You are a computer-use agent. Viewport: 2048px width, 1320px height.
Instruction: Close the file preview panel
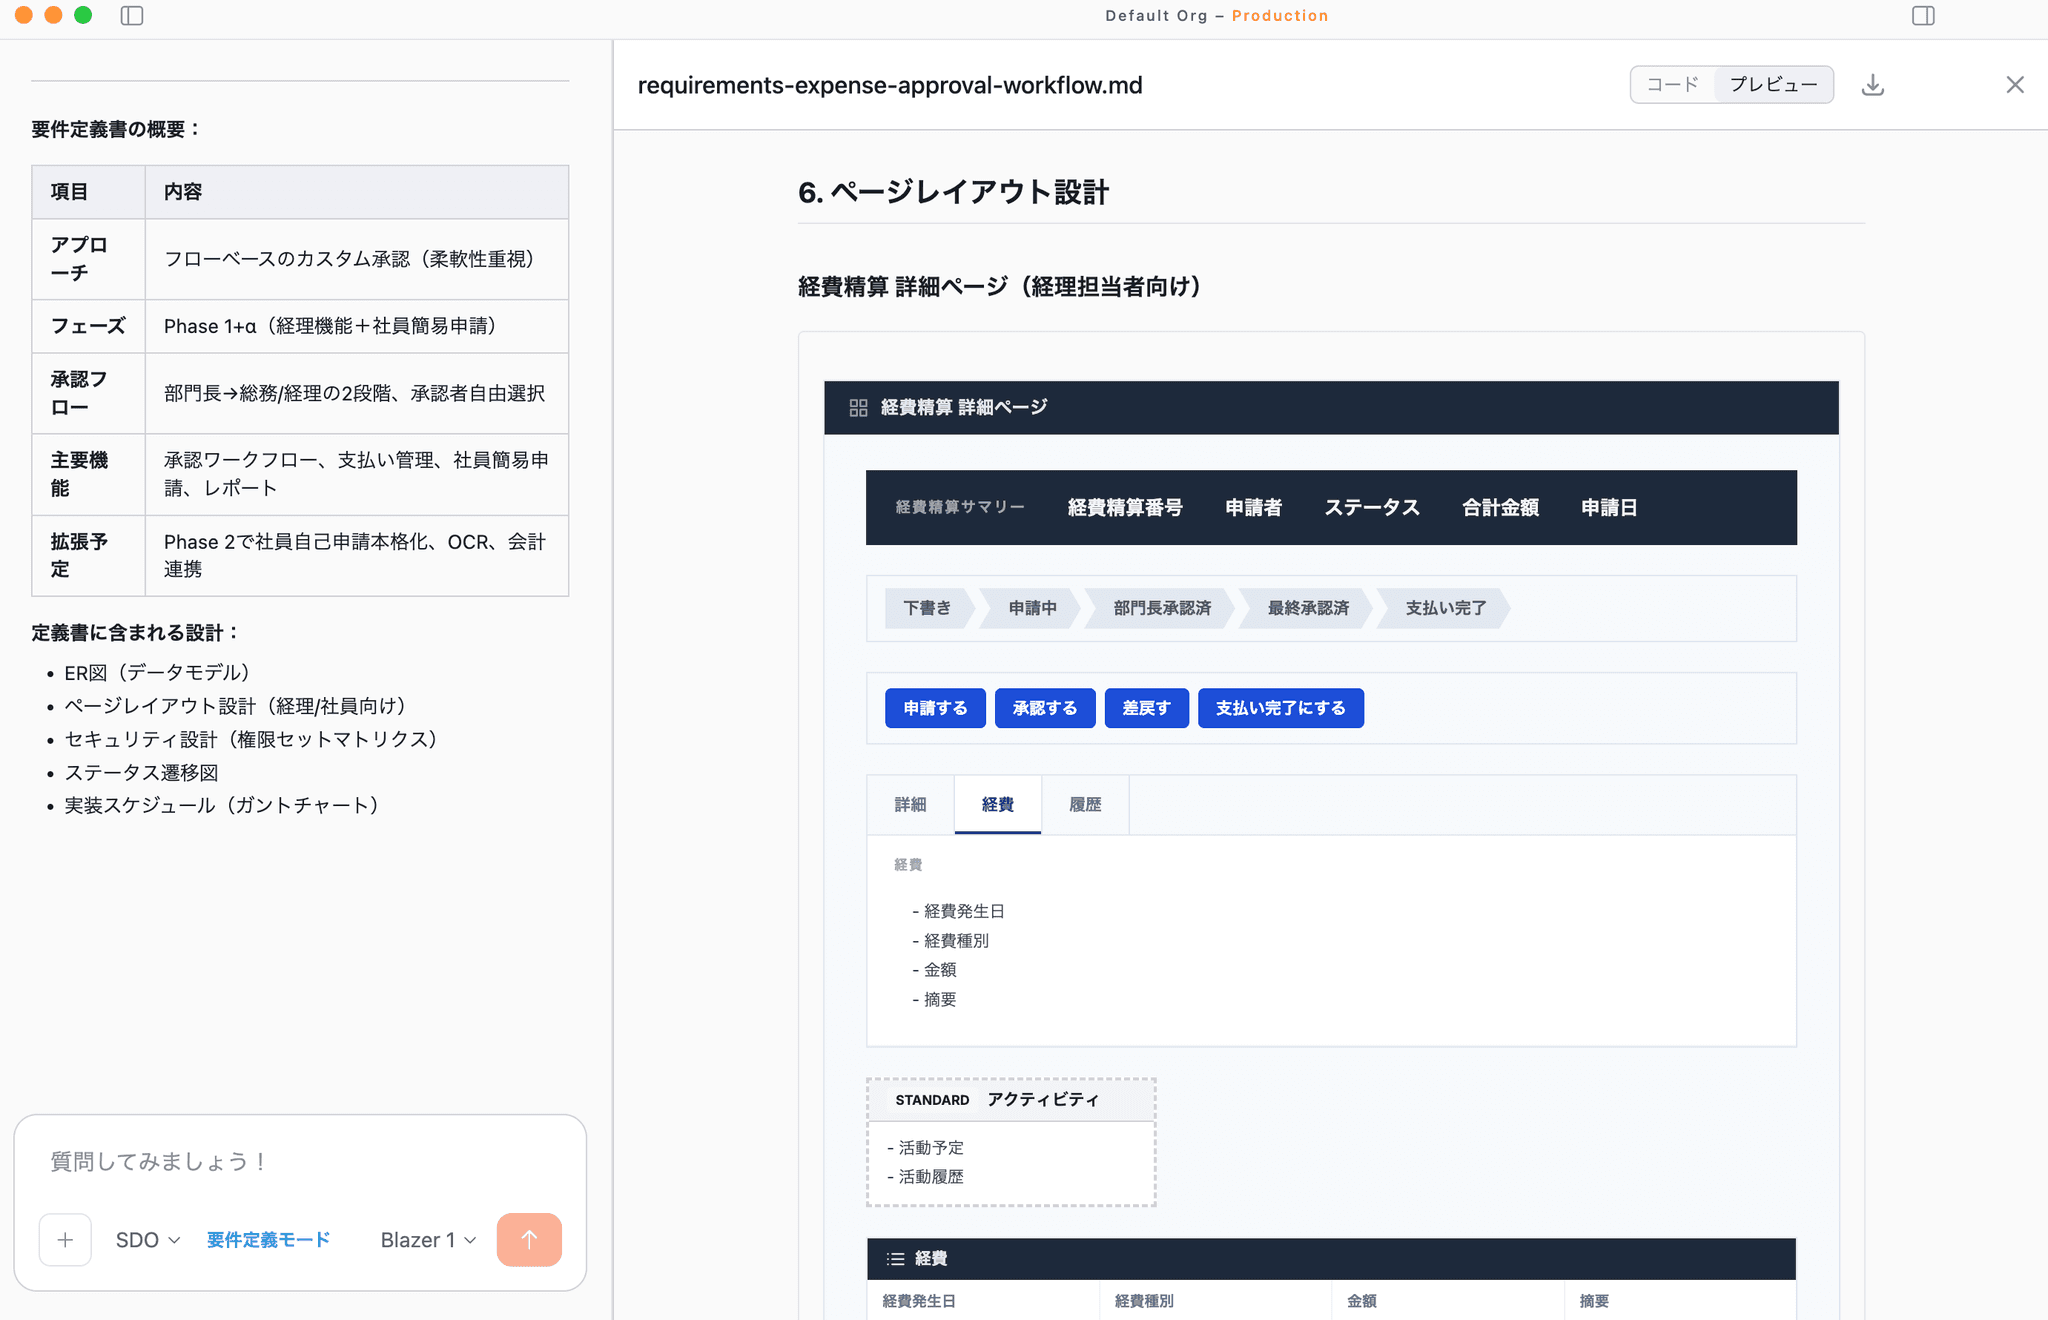point(2015,85)
